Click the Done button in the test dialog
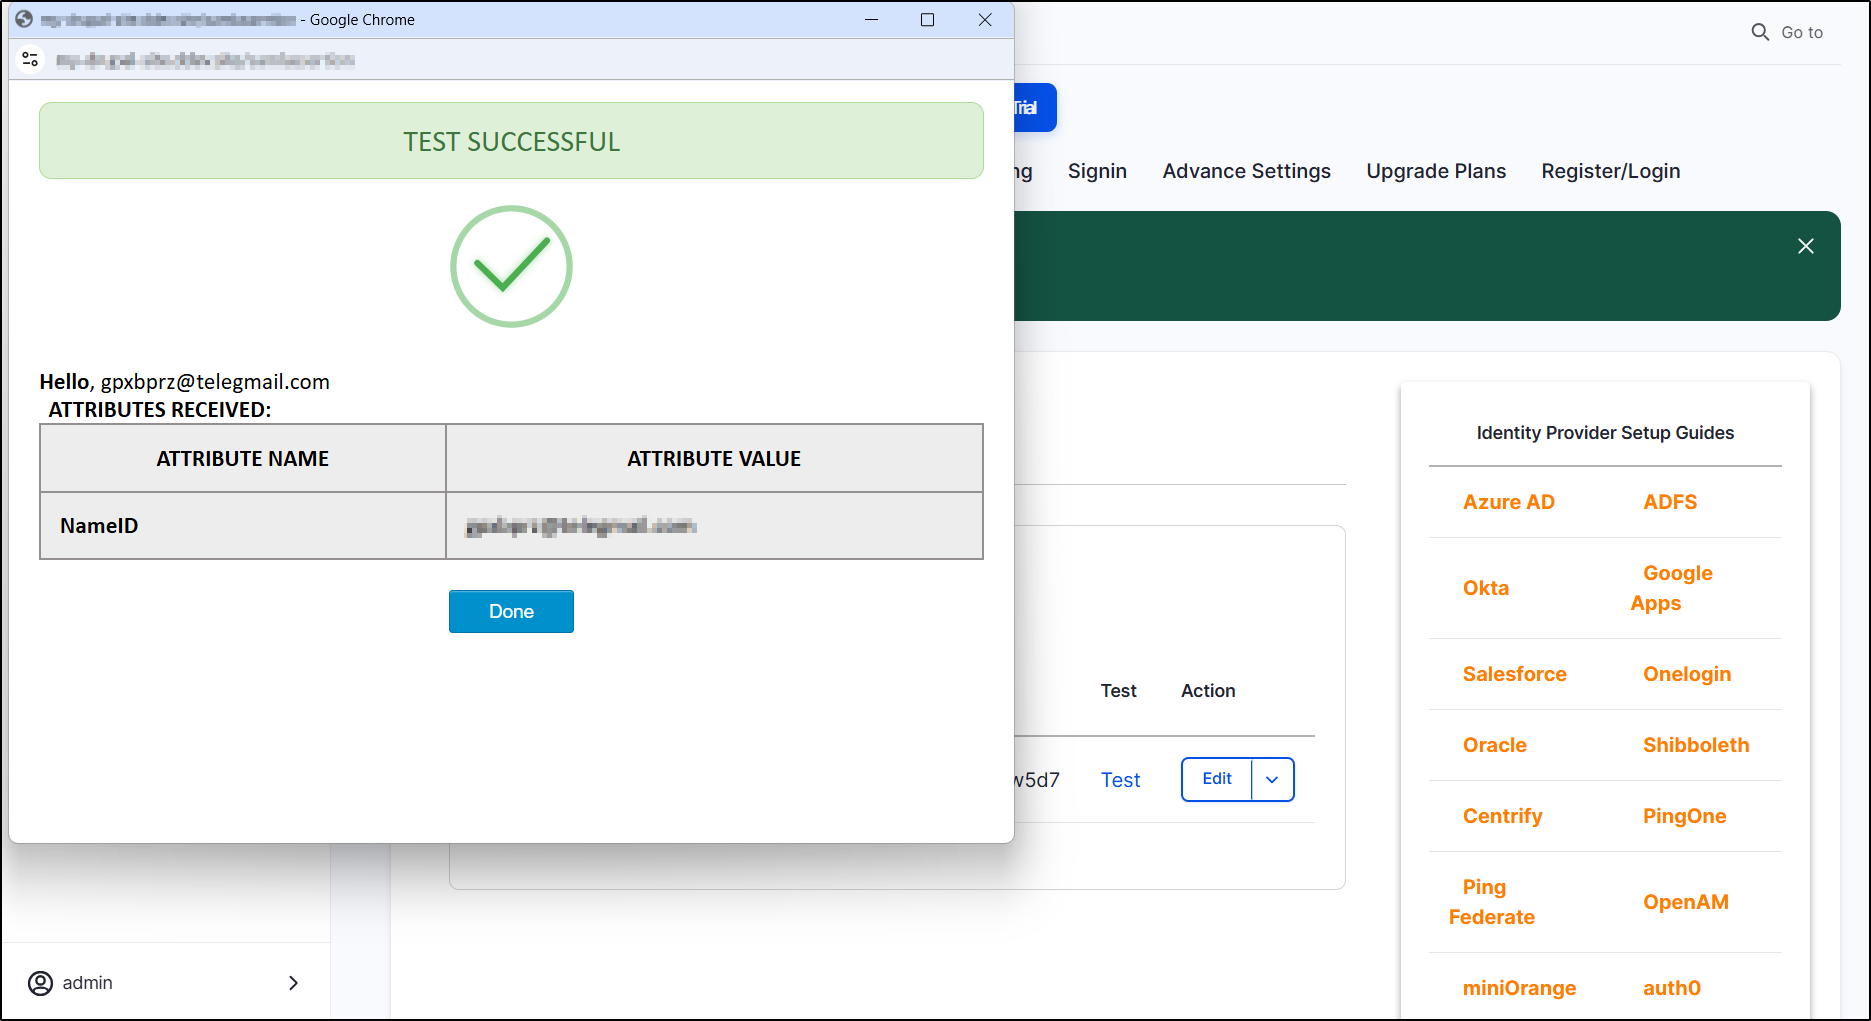Viewport: 1871px width, 1021px height. (511, 611)
